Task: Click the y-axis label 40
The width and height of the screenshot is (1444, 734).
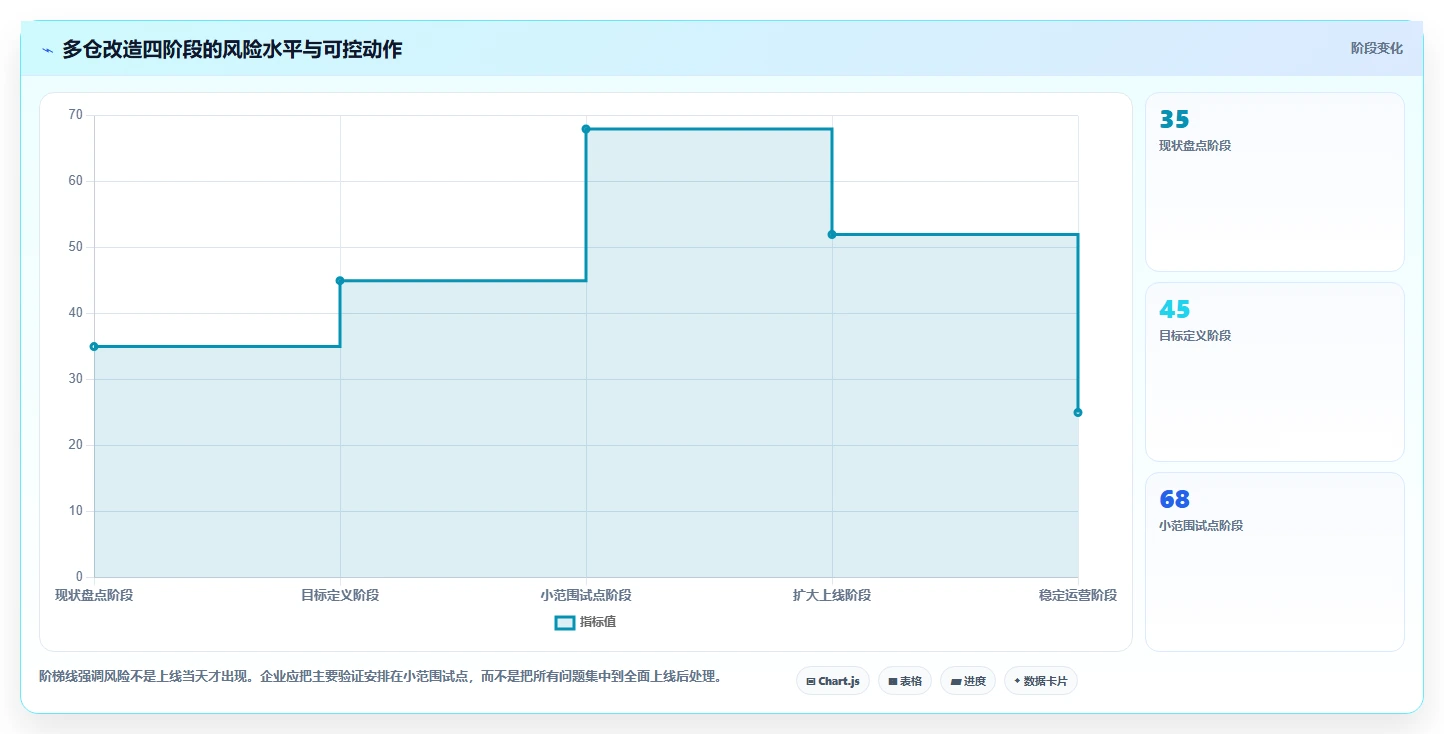Action: pos(76,313)
